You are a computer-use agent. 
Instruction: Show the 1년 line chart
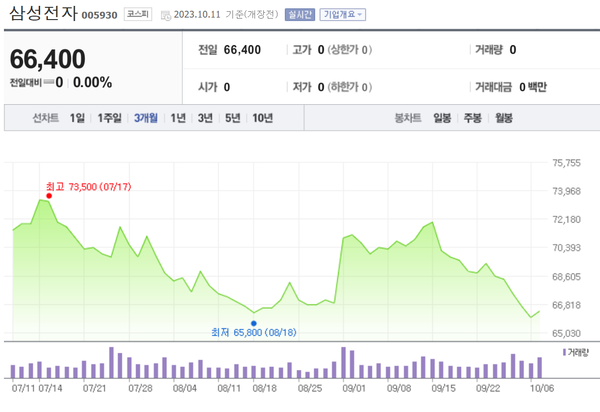(178, 118)
